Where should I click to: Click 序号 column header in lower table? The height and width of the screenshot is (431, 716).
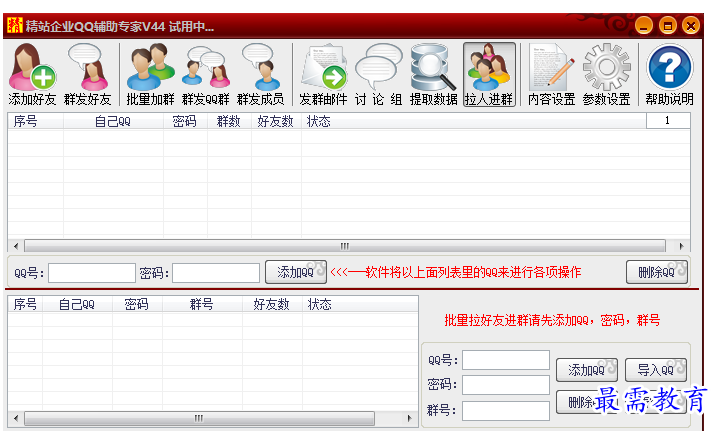(25, 304)
